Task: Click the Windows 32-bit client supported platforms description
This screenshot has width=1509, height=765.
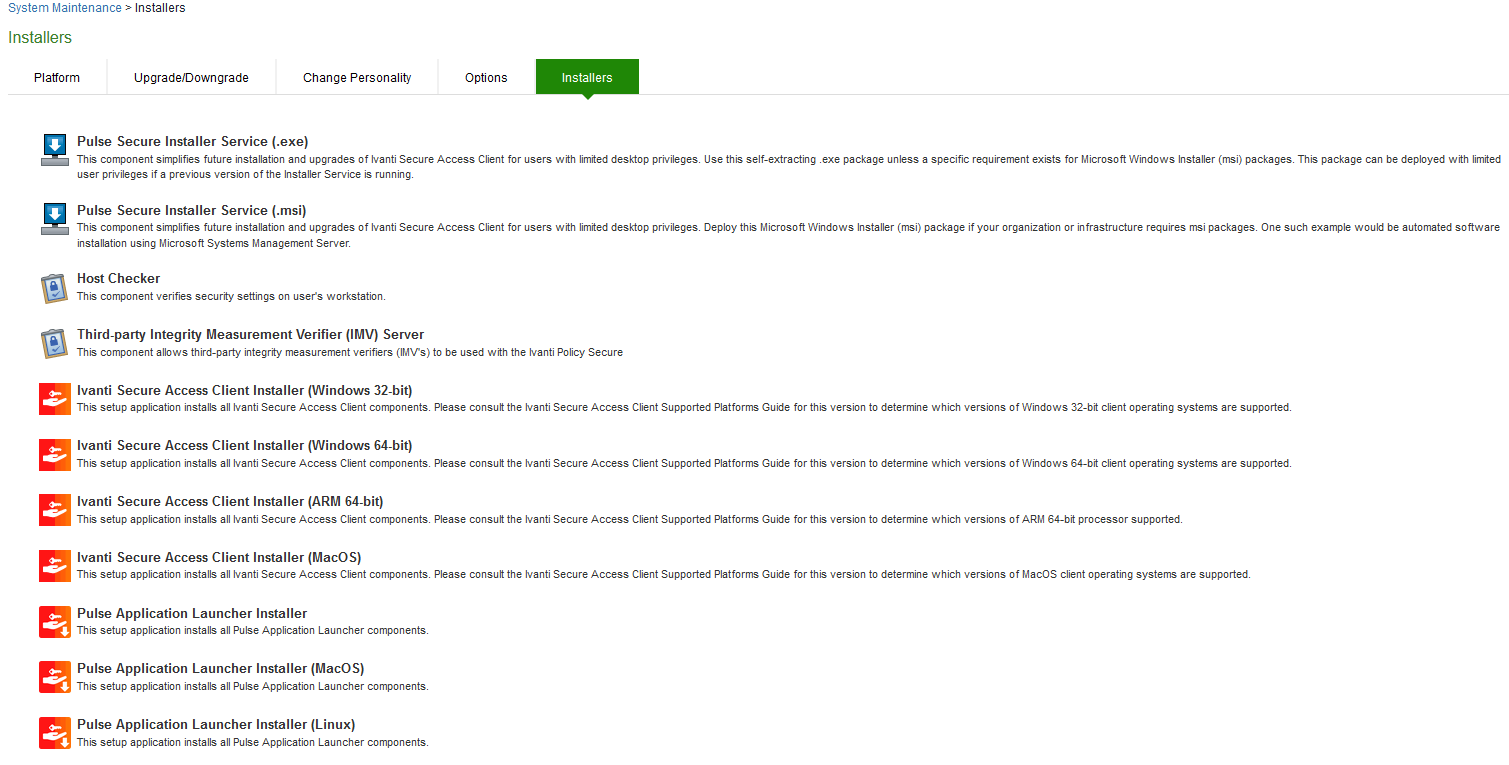Action: coord(684,408)
